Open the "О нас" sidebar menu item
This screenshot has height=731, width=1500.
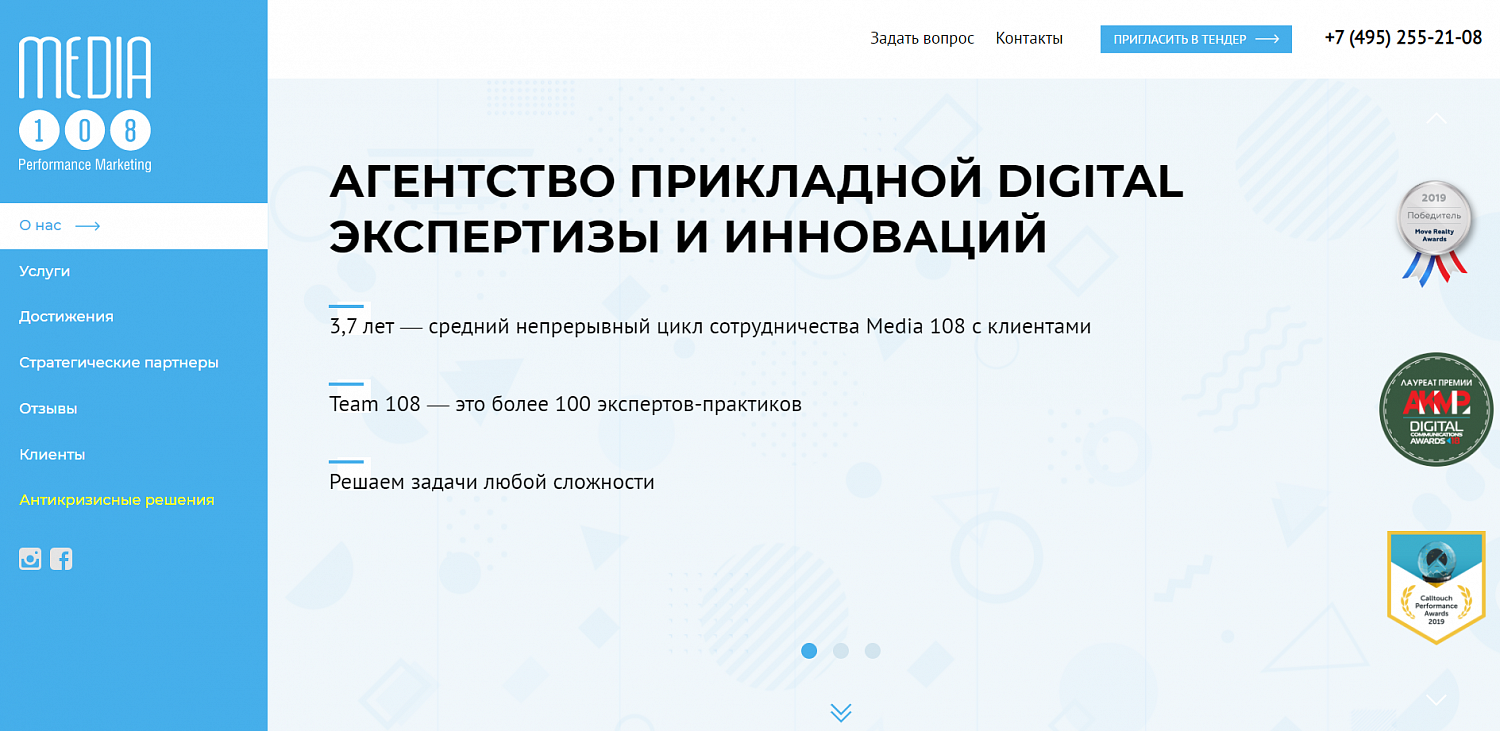134,226
